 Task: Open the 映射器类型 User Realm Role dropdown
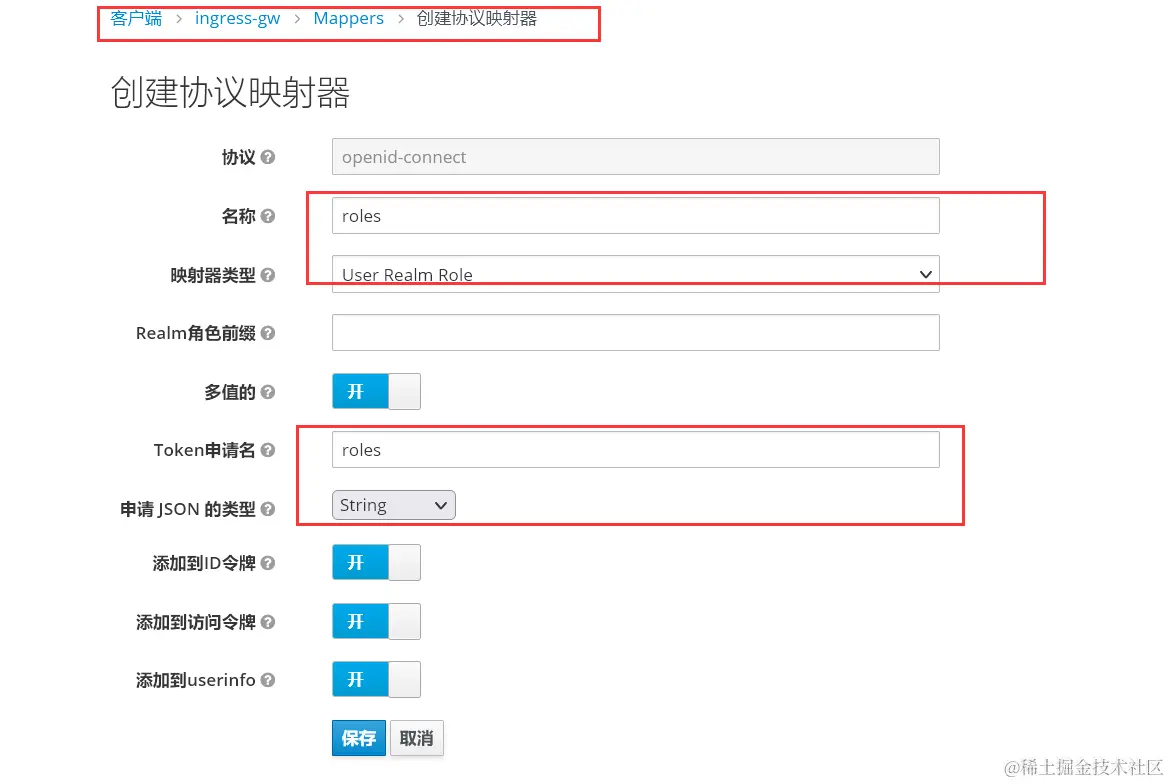(x=635, y=275)
